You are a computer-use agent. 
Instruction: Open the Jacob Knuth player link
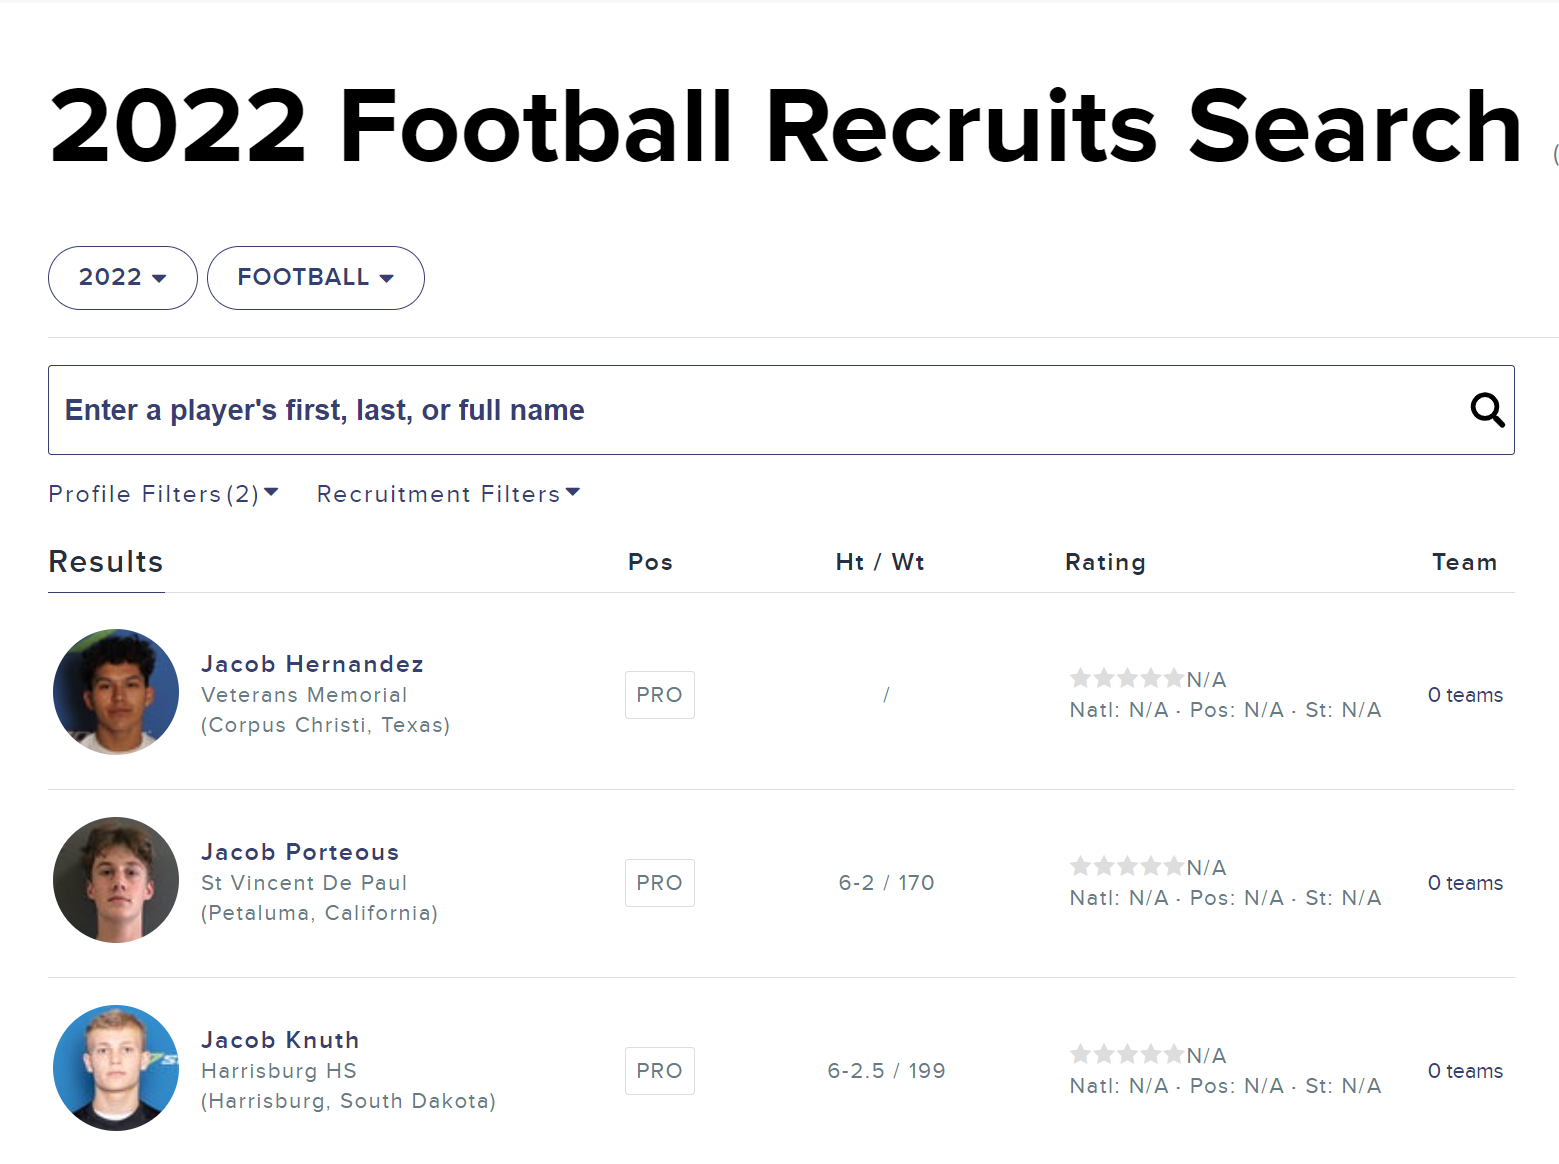pos(280,1040)
